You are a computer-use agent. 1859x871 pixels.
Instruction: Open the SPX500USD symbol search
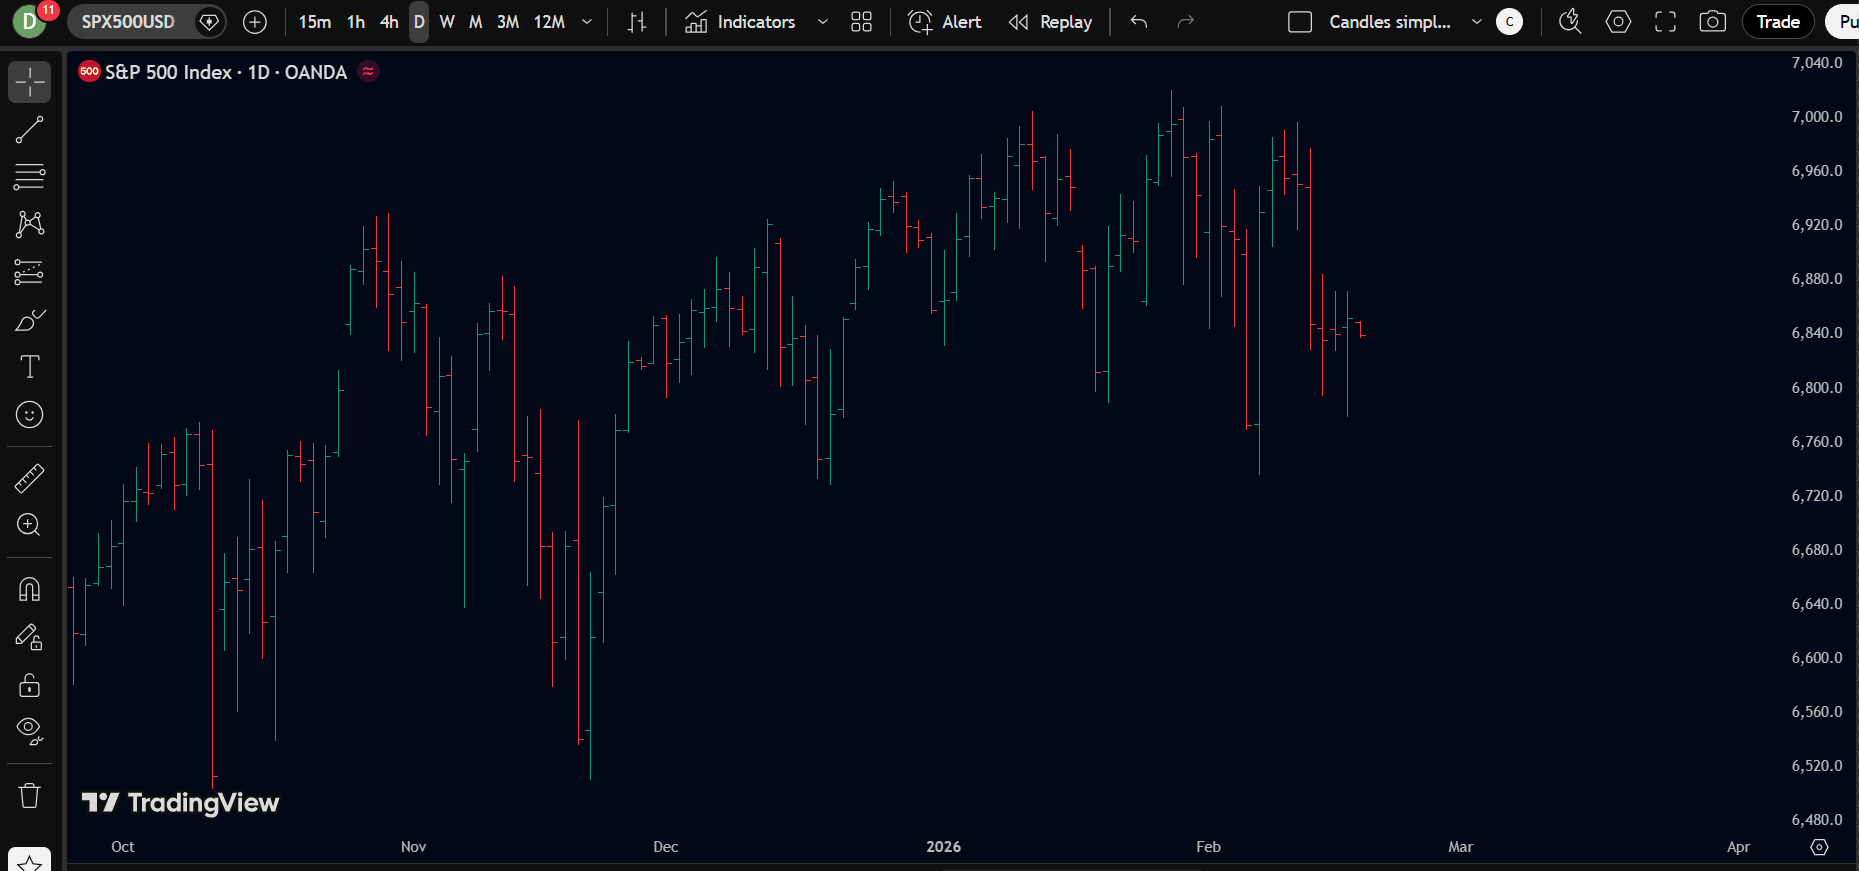point(128,22)
